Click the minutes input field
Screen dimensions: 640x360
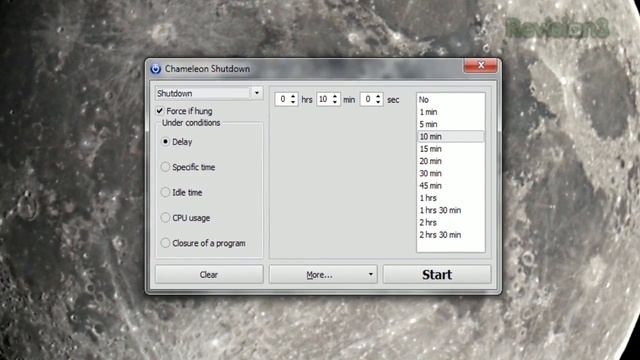pyautogui.click(x=324, y=99)
